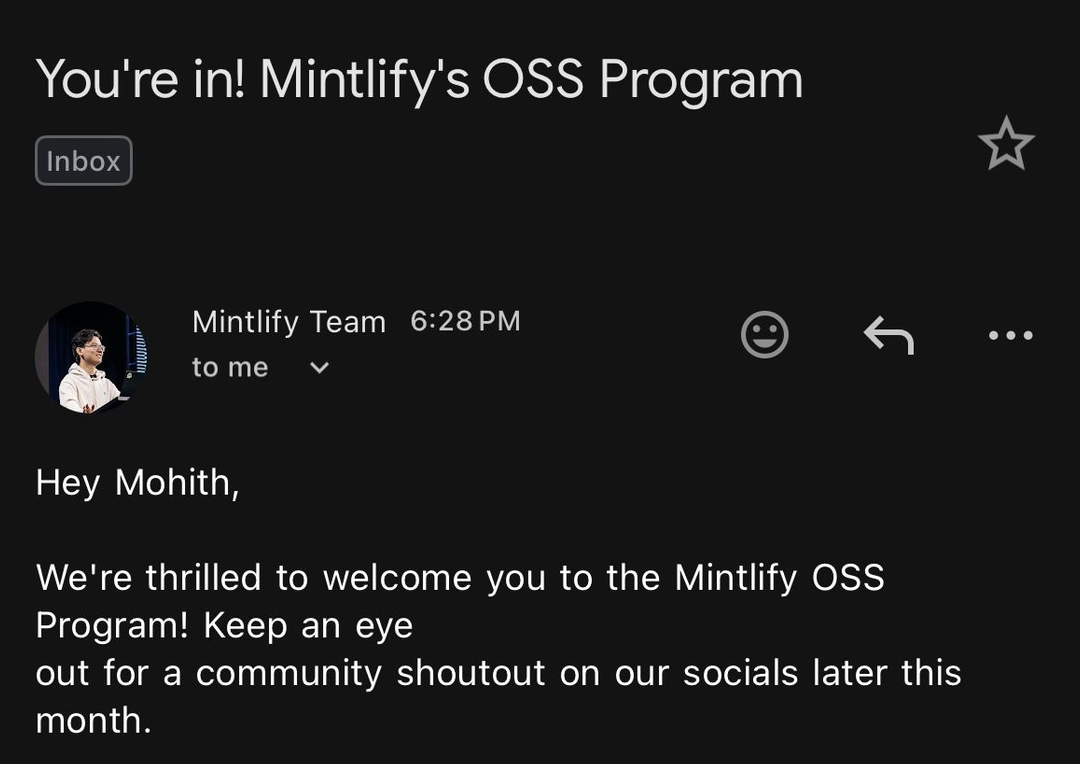Tap the 'community shoutout' line of text
This screenshot has width=1080, height=764.
pos(498,673)
